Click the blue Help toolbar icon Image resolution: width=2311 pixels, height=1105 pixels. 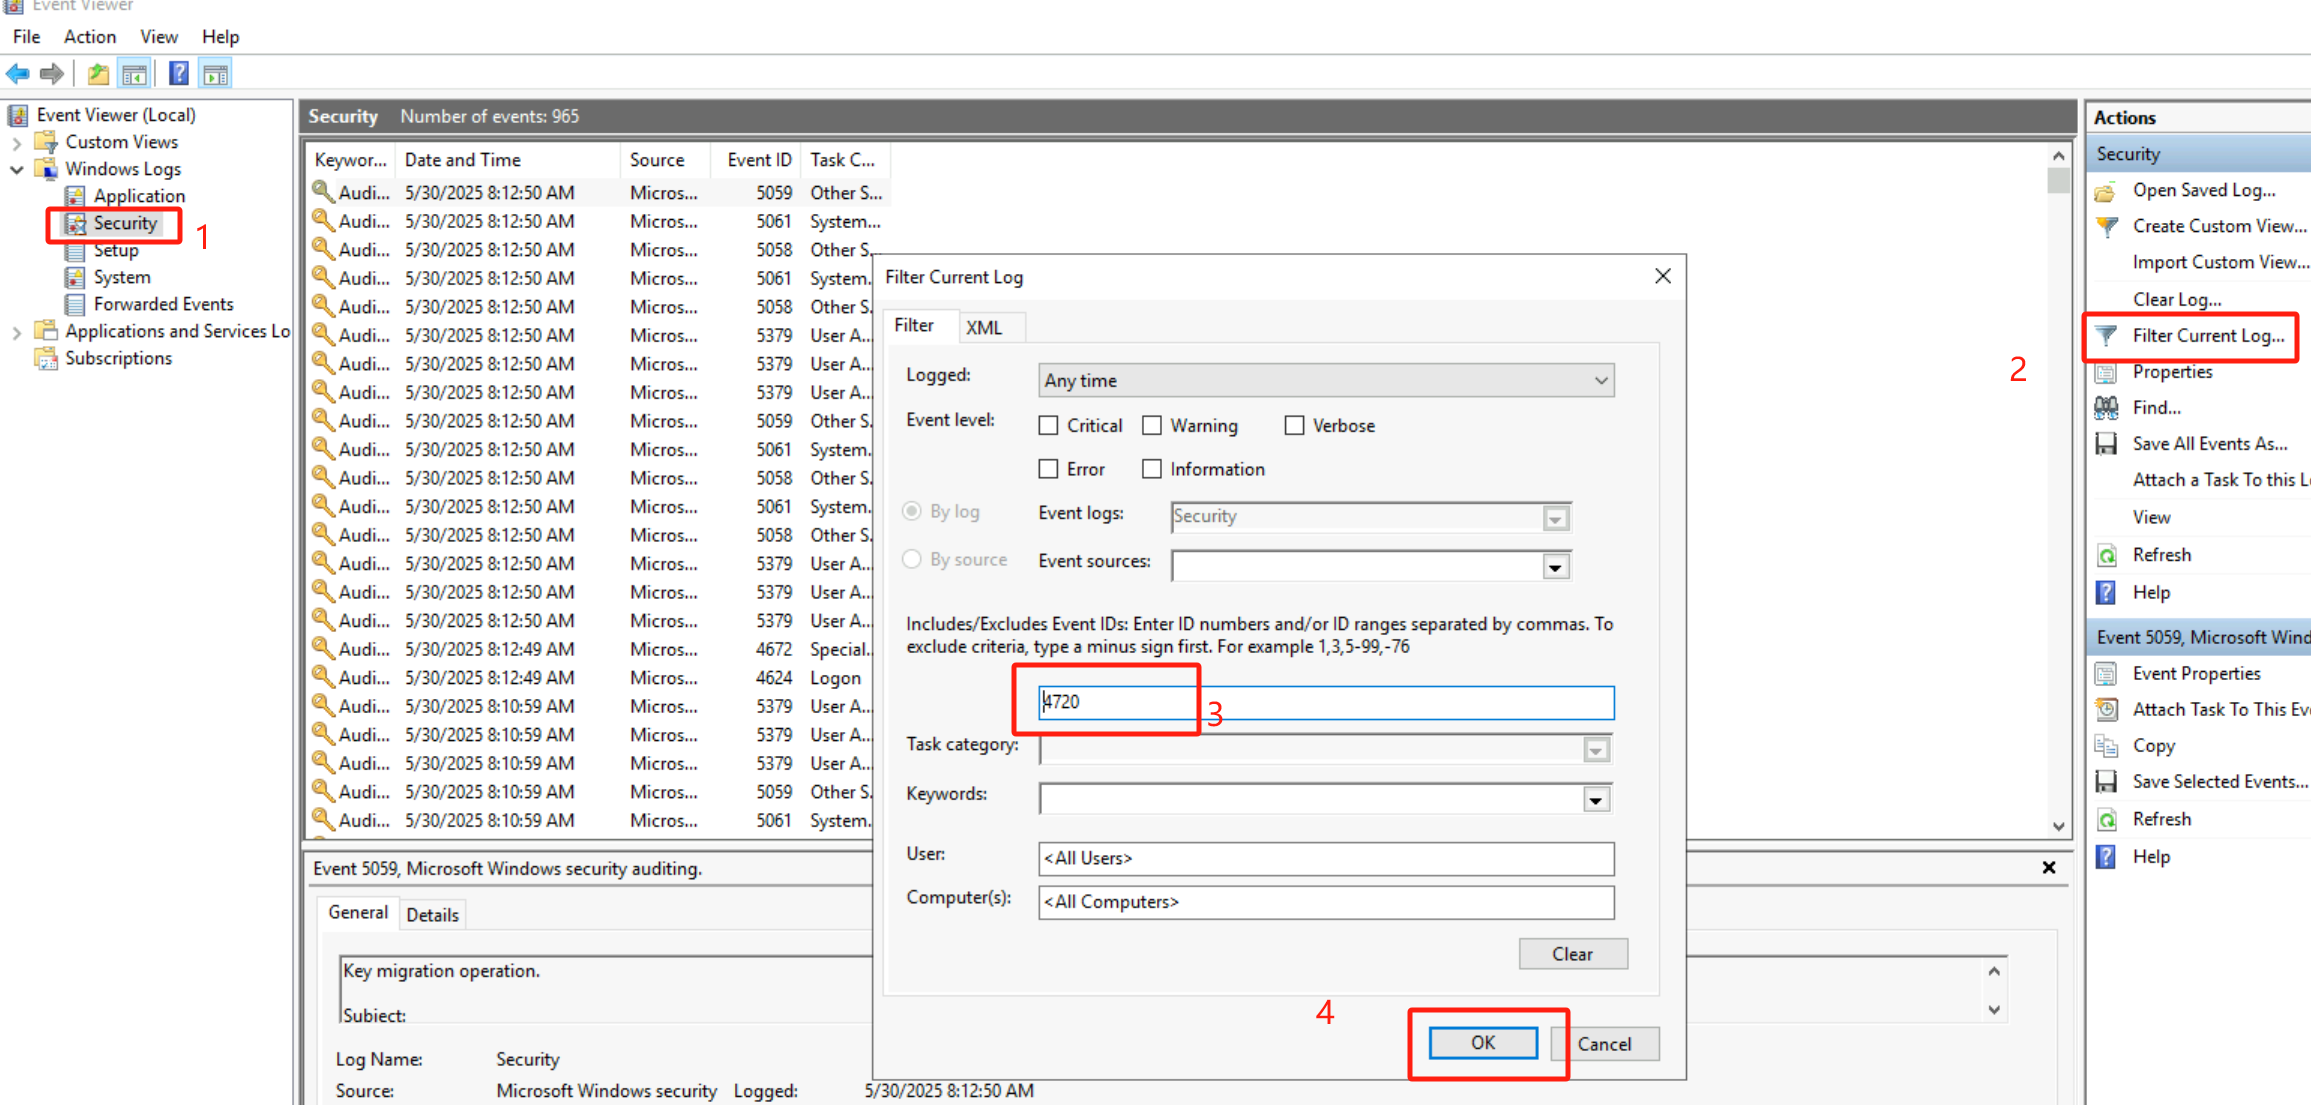pos(178,74)
